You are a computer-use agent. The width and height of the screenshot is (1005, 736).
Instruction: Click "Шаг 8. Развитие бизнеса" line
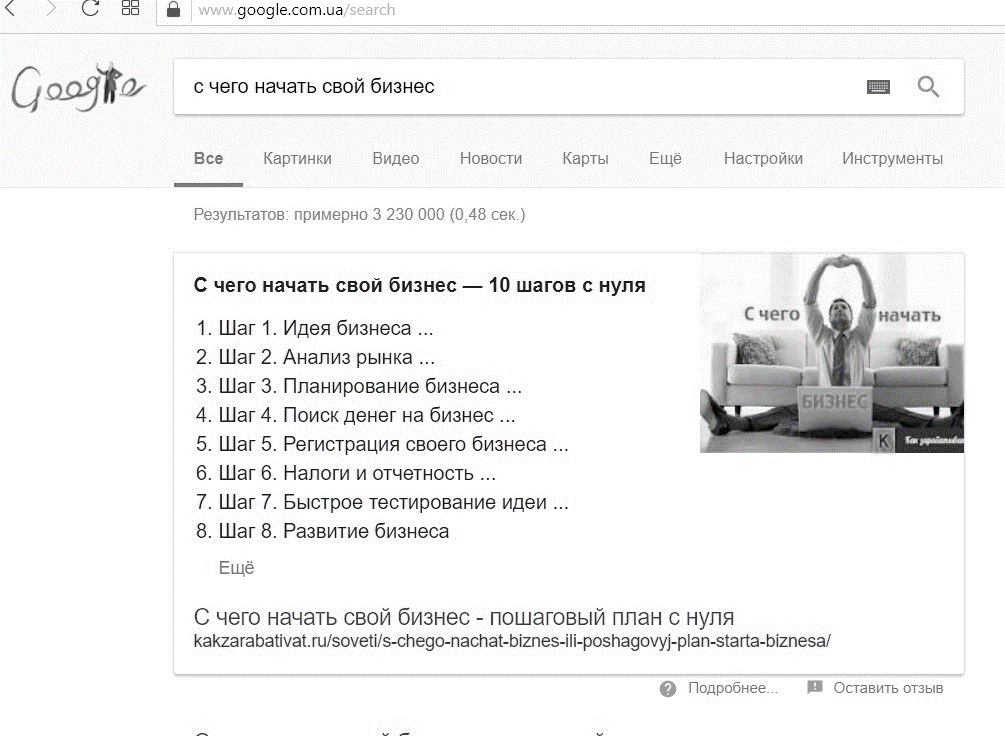click(333, 531)
